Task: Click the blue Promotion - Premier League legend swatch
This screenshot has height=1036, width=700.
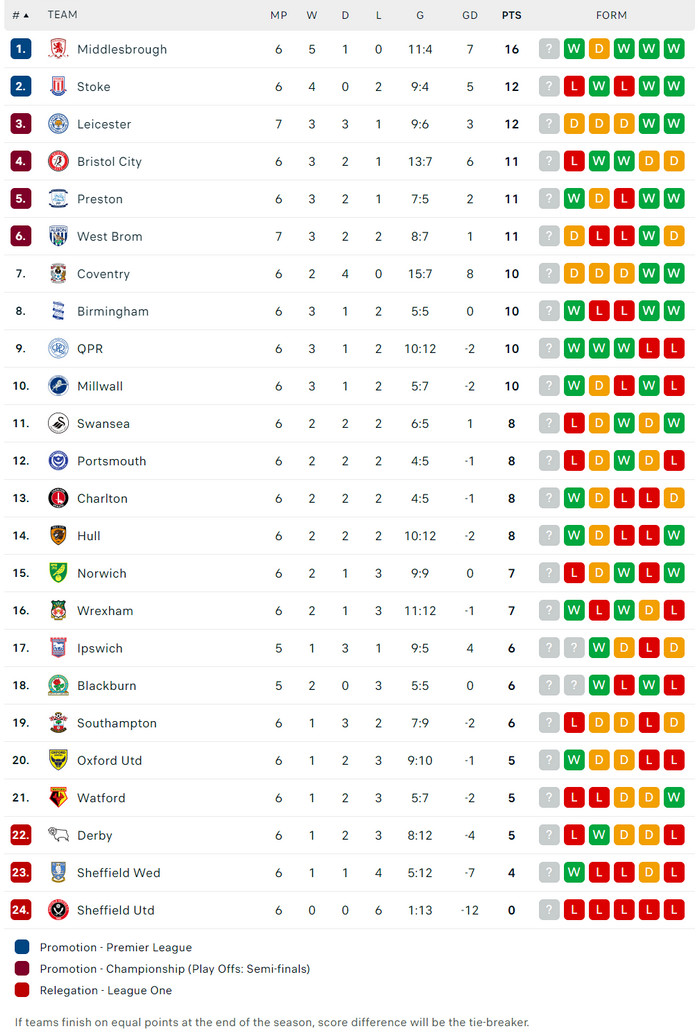Action: 22,947
